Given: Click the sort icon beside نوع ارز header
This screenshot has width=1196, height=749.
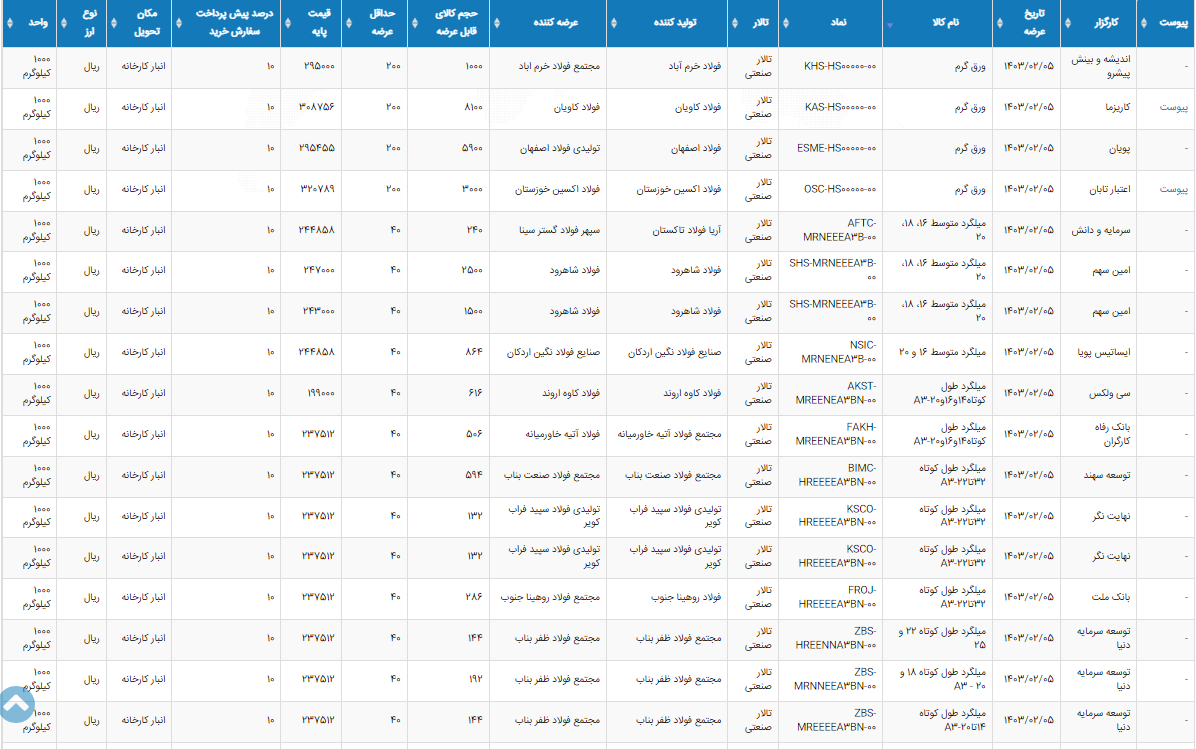Looking at the screenshot, I should 63,23.
